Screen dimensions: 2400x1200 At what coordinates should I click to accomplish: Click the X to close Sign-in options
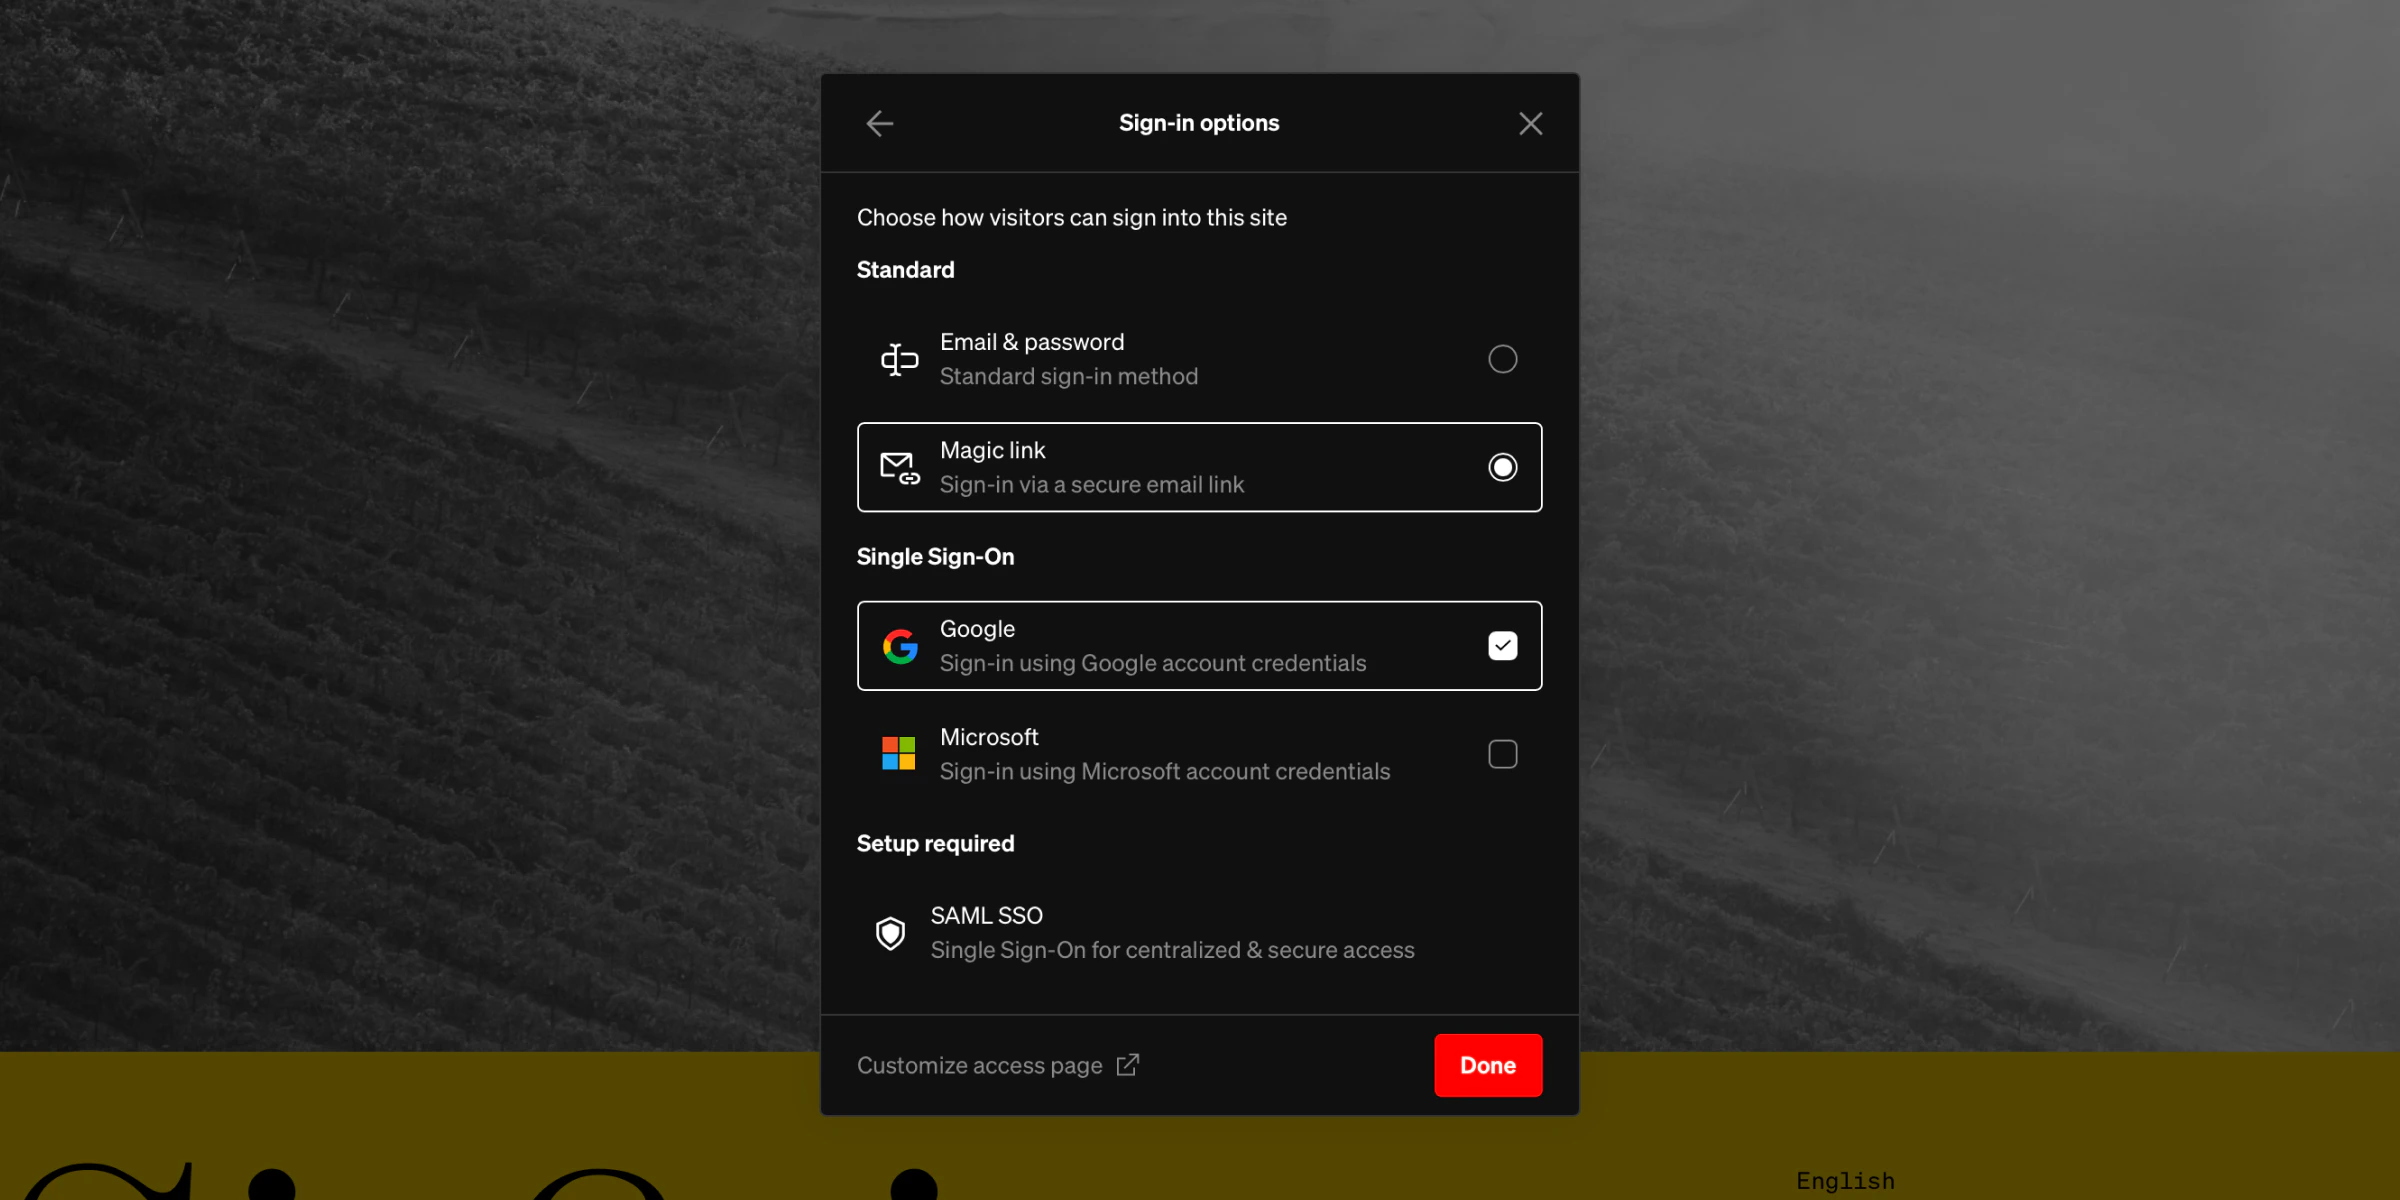1530,123
